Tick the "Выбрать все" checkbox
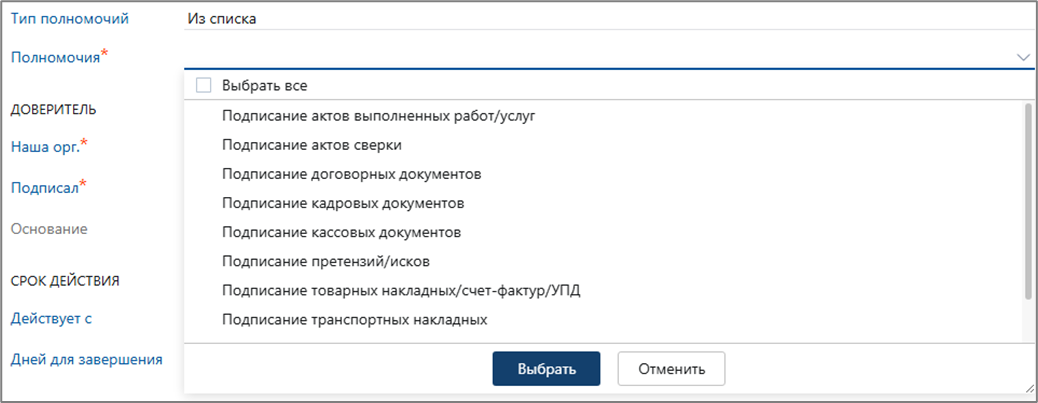Viewport: 1038px width, 403px height. [204, 86]
